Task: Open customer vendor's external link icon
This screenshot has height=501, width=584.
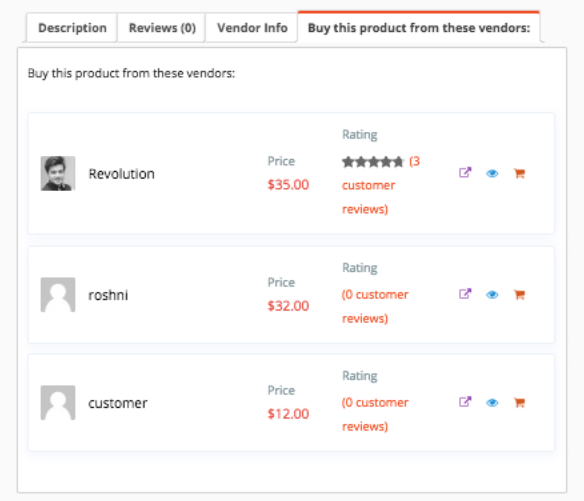Action: click(x=465, y=402)
